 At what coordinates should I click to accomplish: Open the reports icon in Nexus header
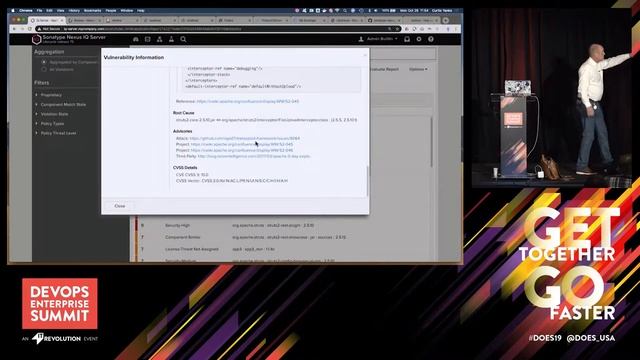coord(148,39)
